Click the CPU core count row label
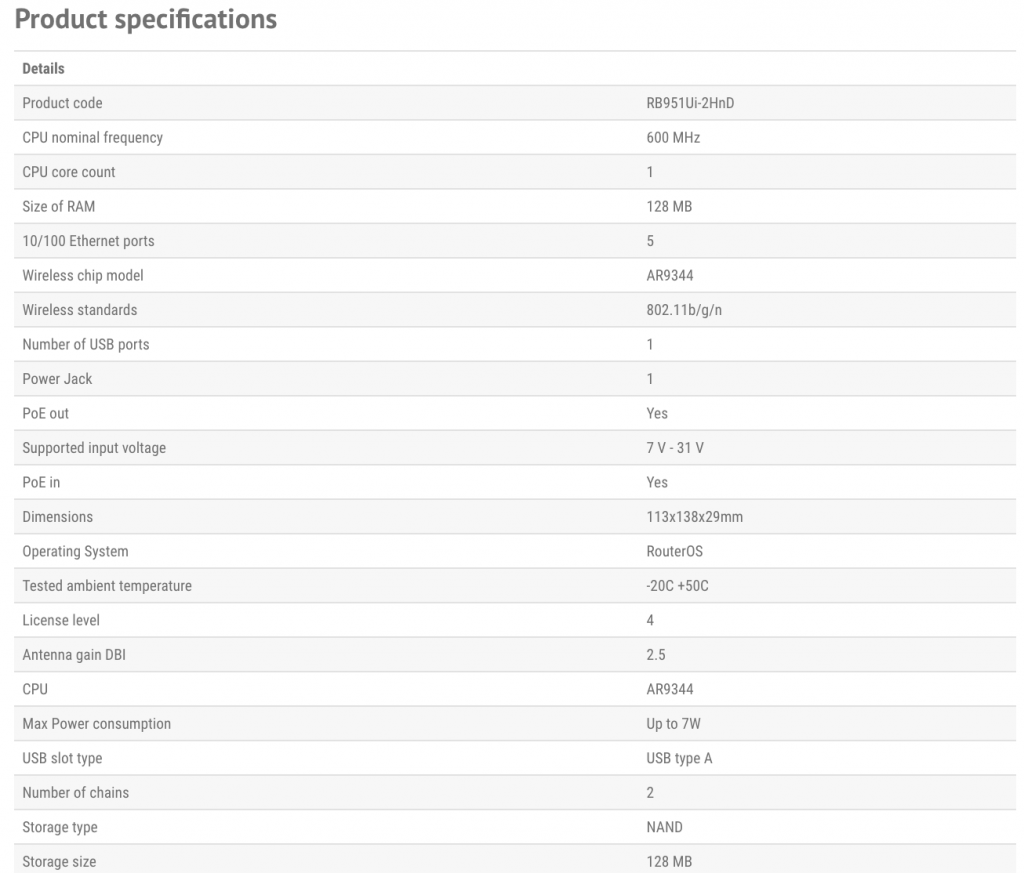This screenshot has width=1024, height=873. tap(69, 172)
